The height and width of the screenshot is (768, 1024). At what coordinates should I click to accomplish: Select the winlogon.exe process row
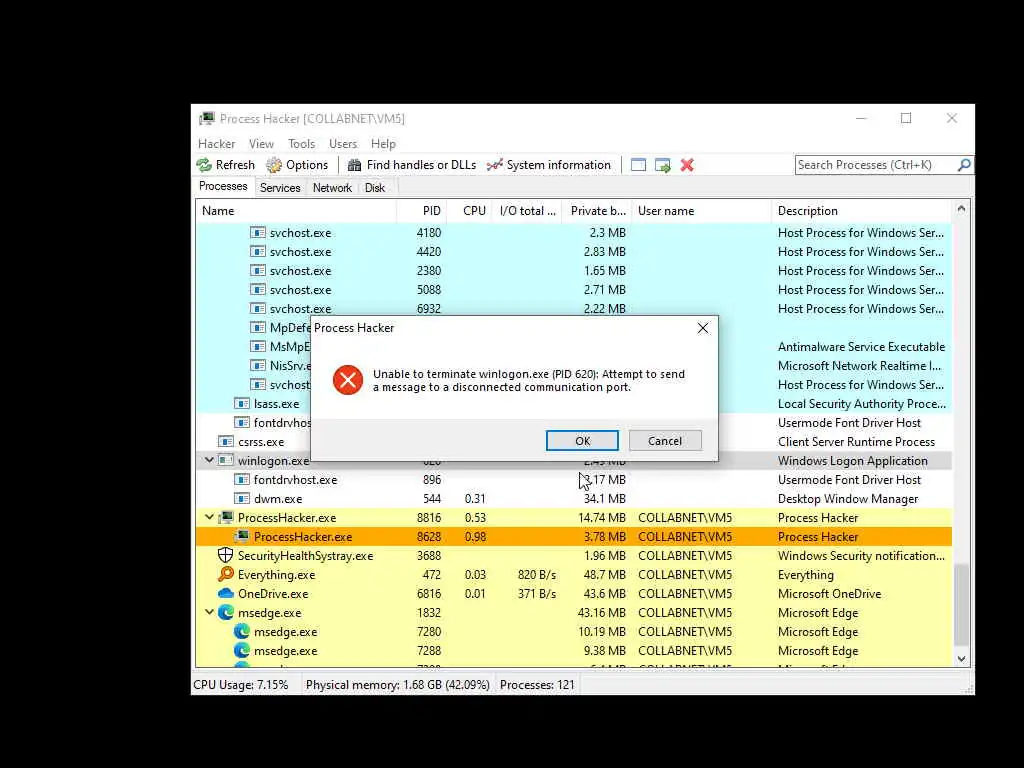coord(573,460)
